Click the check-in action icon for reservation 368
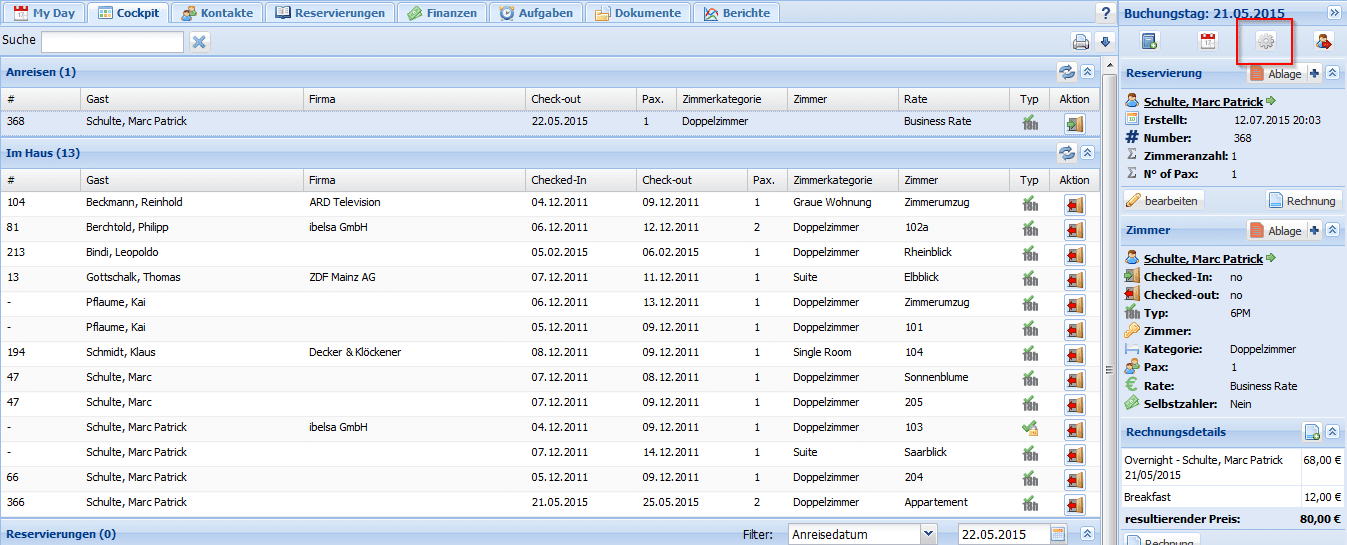1347x545 pixels. pyautogui.click(x=1074, y=123)
